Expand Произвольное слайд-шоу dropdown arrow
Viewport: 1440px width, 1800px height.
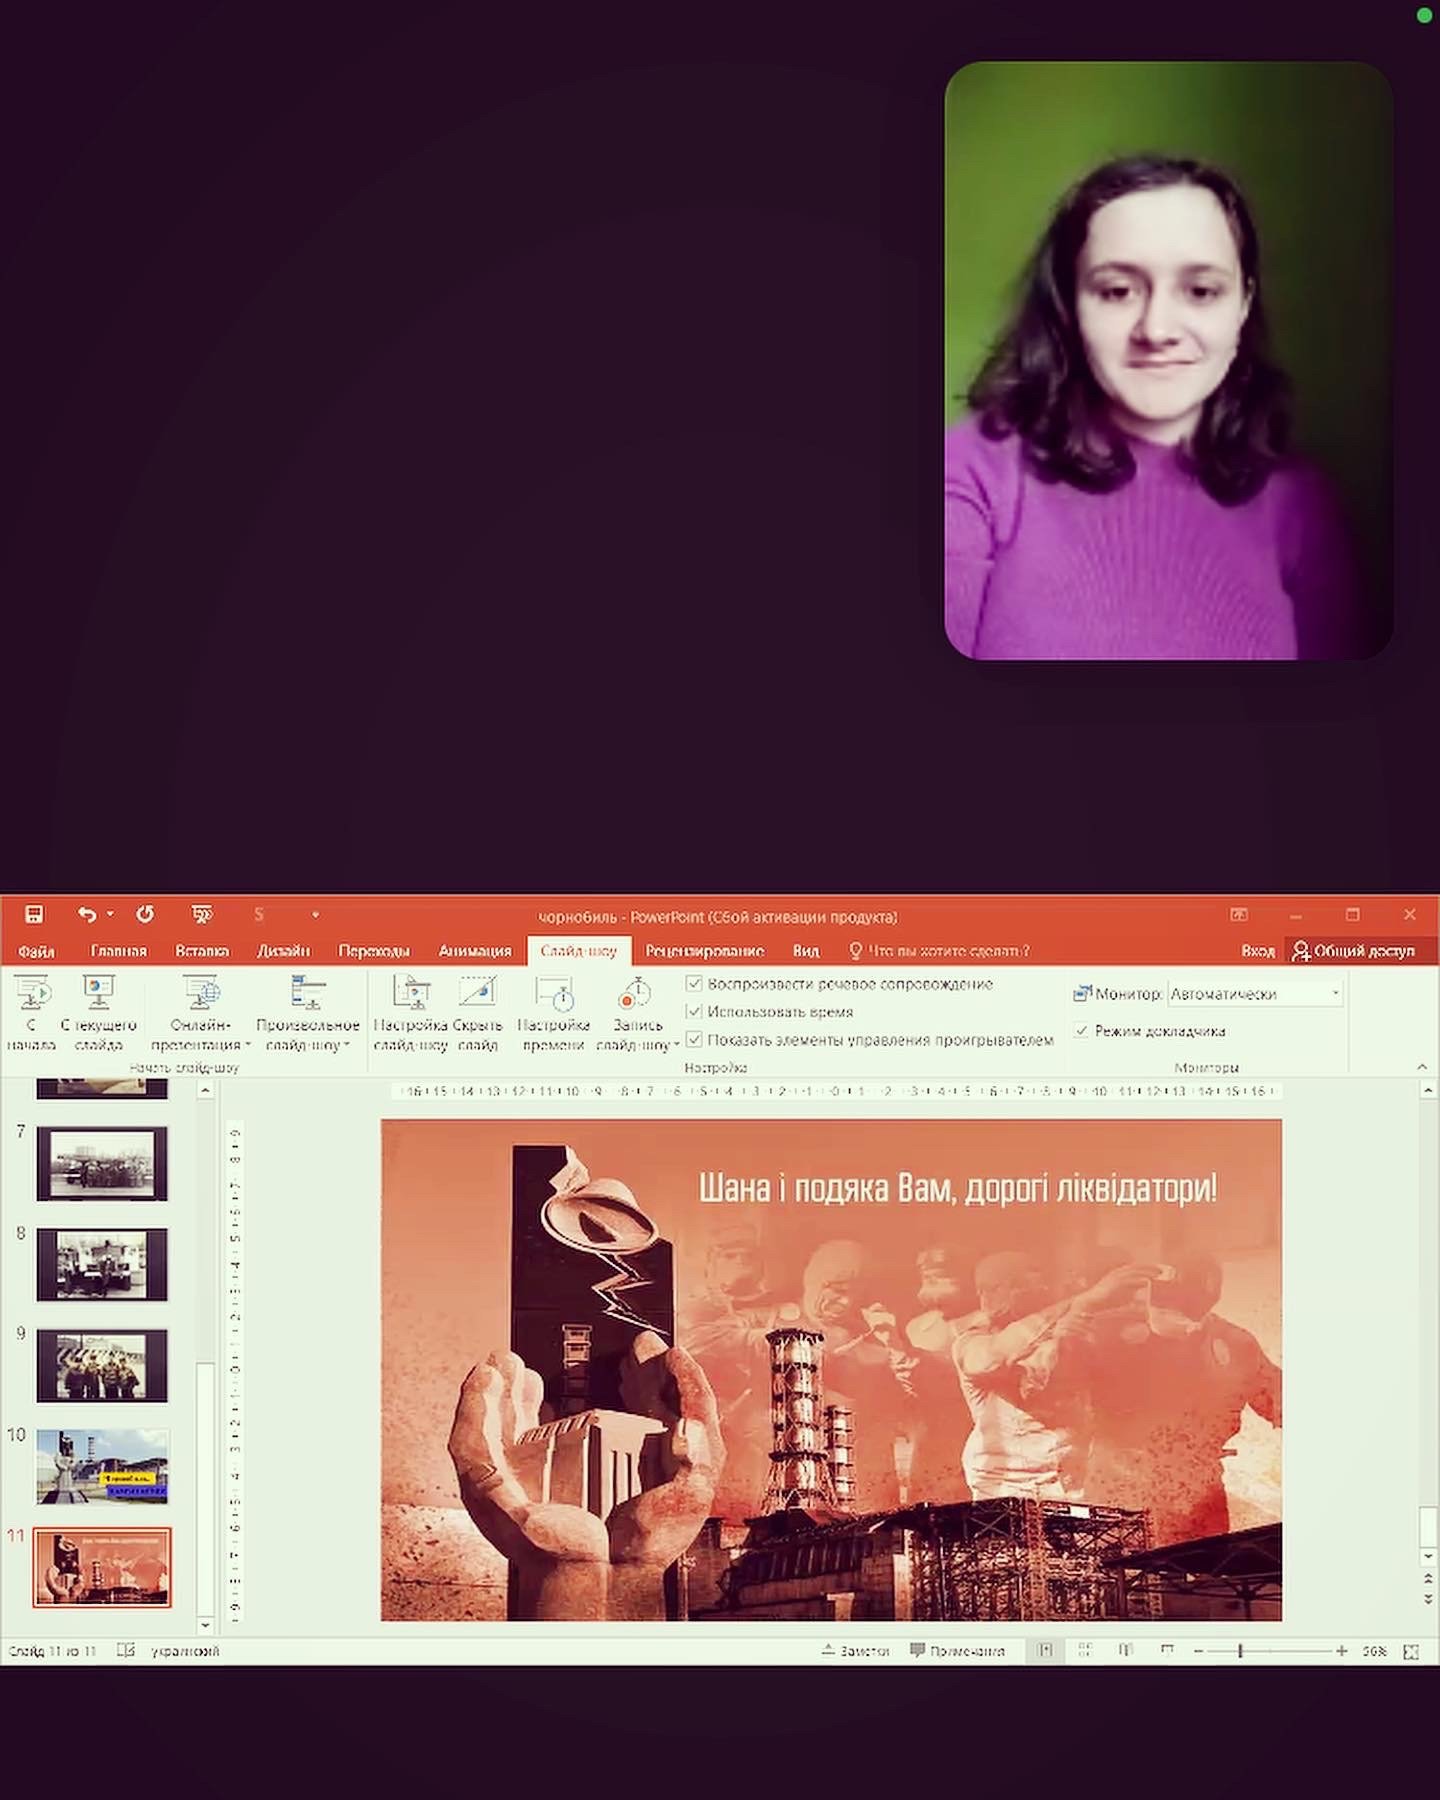click(347, 1045)
